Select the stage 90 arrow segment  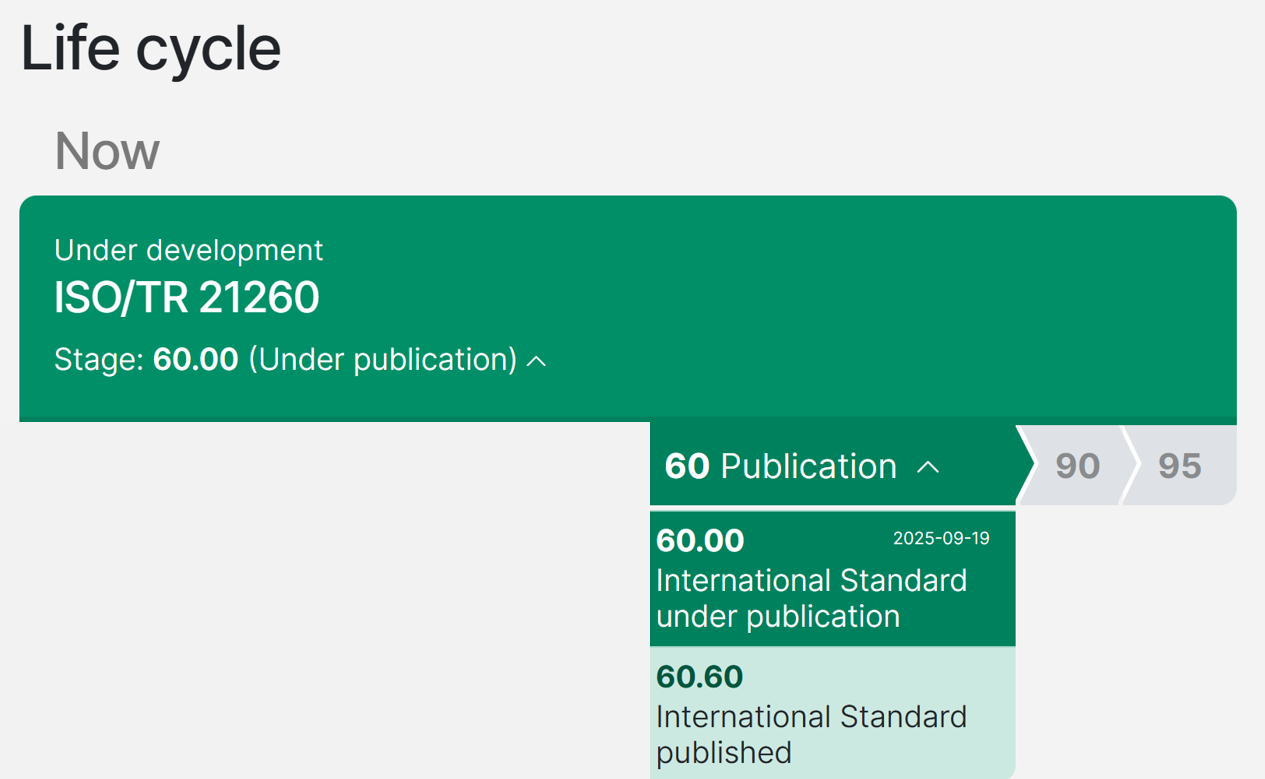(x=1076, y=466)
